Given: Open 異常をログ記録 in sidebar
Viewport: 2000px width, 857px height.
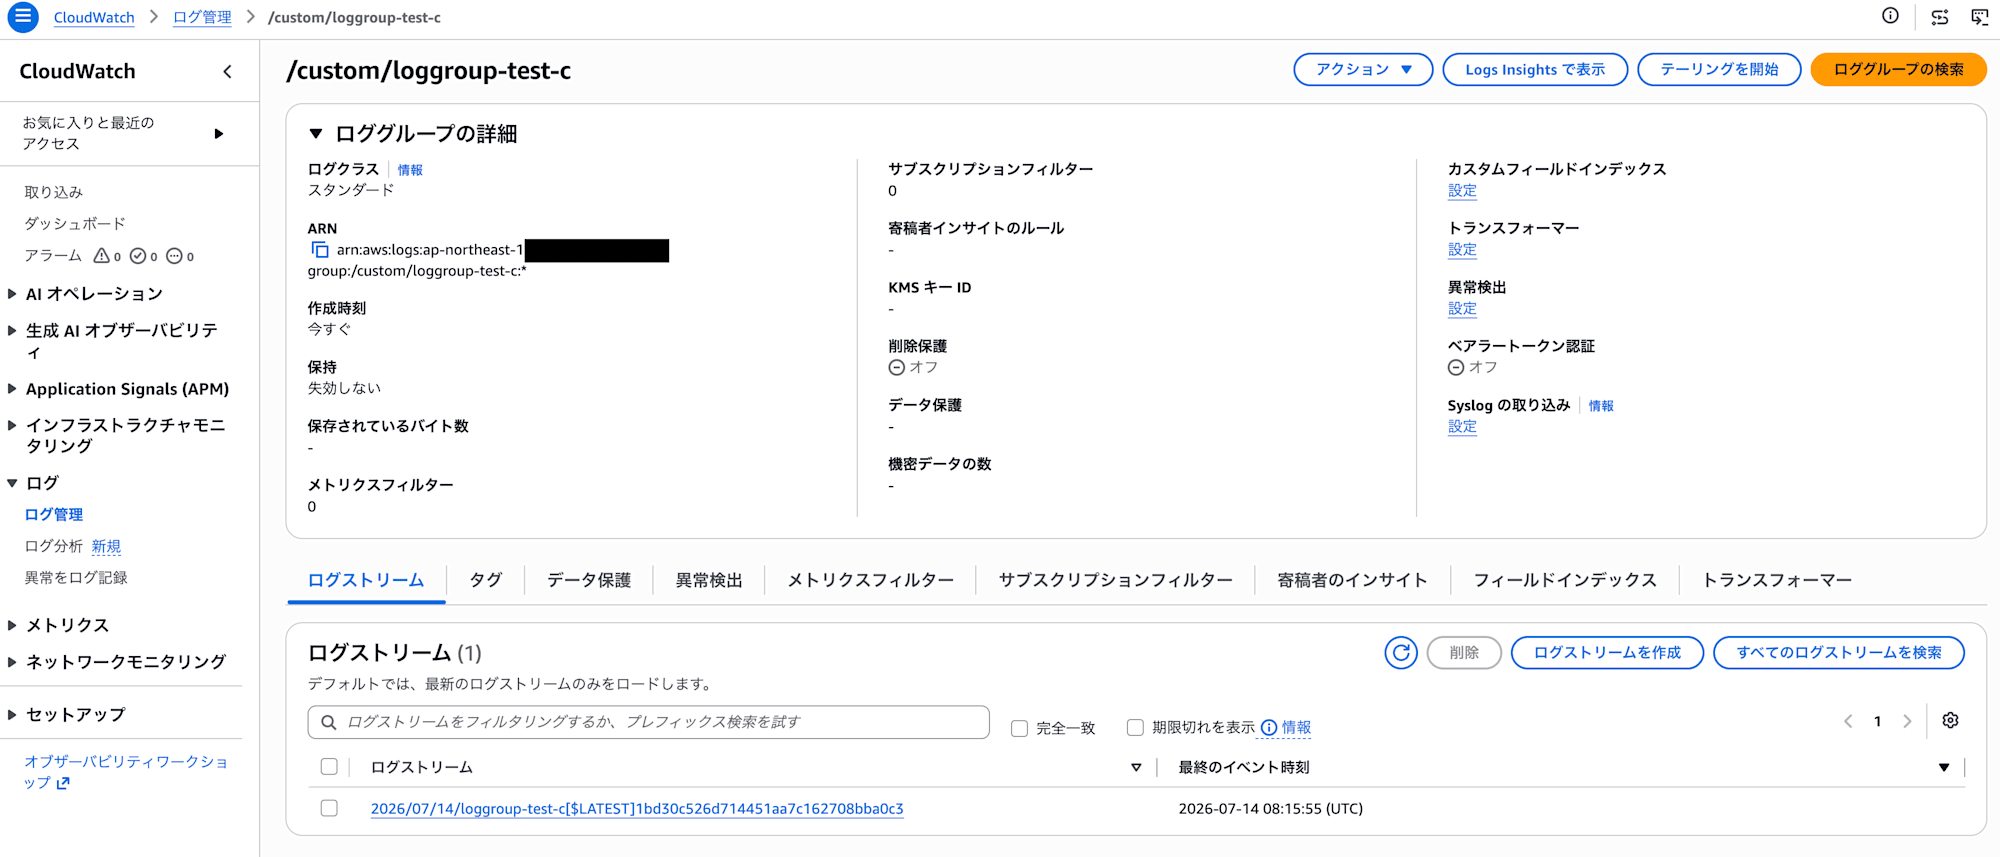Looking at the screenshot, I should (x=76, y=578).
